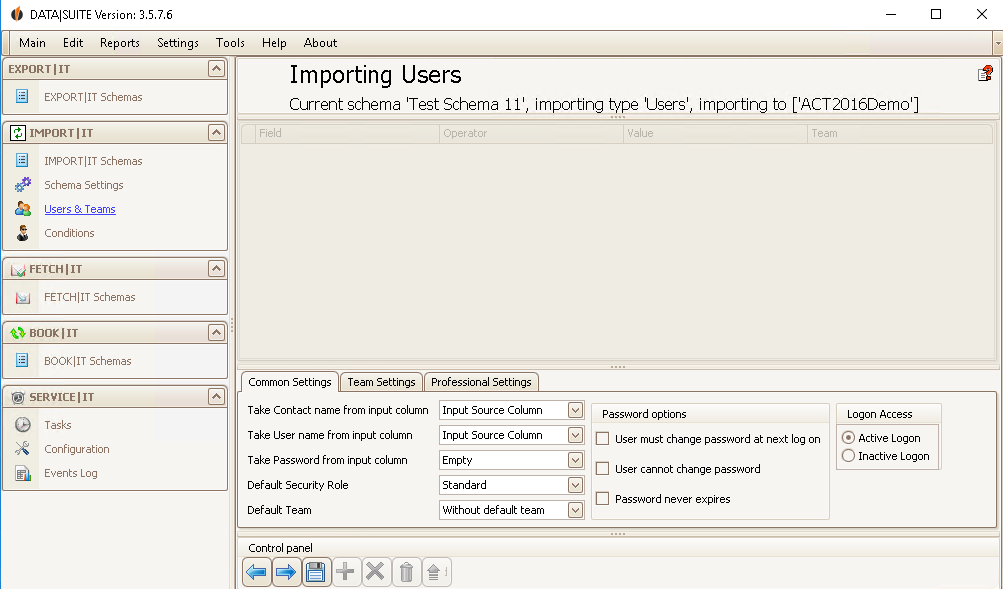Click the blue back arrow in Control panel

pyautogui.click(x=257, y=572)
